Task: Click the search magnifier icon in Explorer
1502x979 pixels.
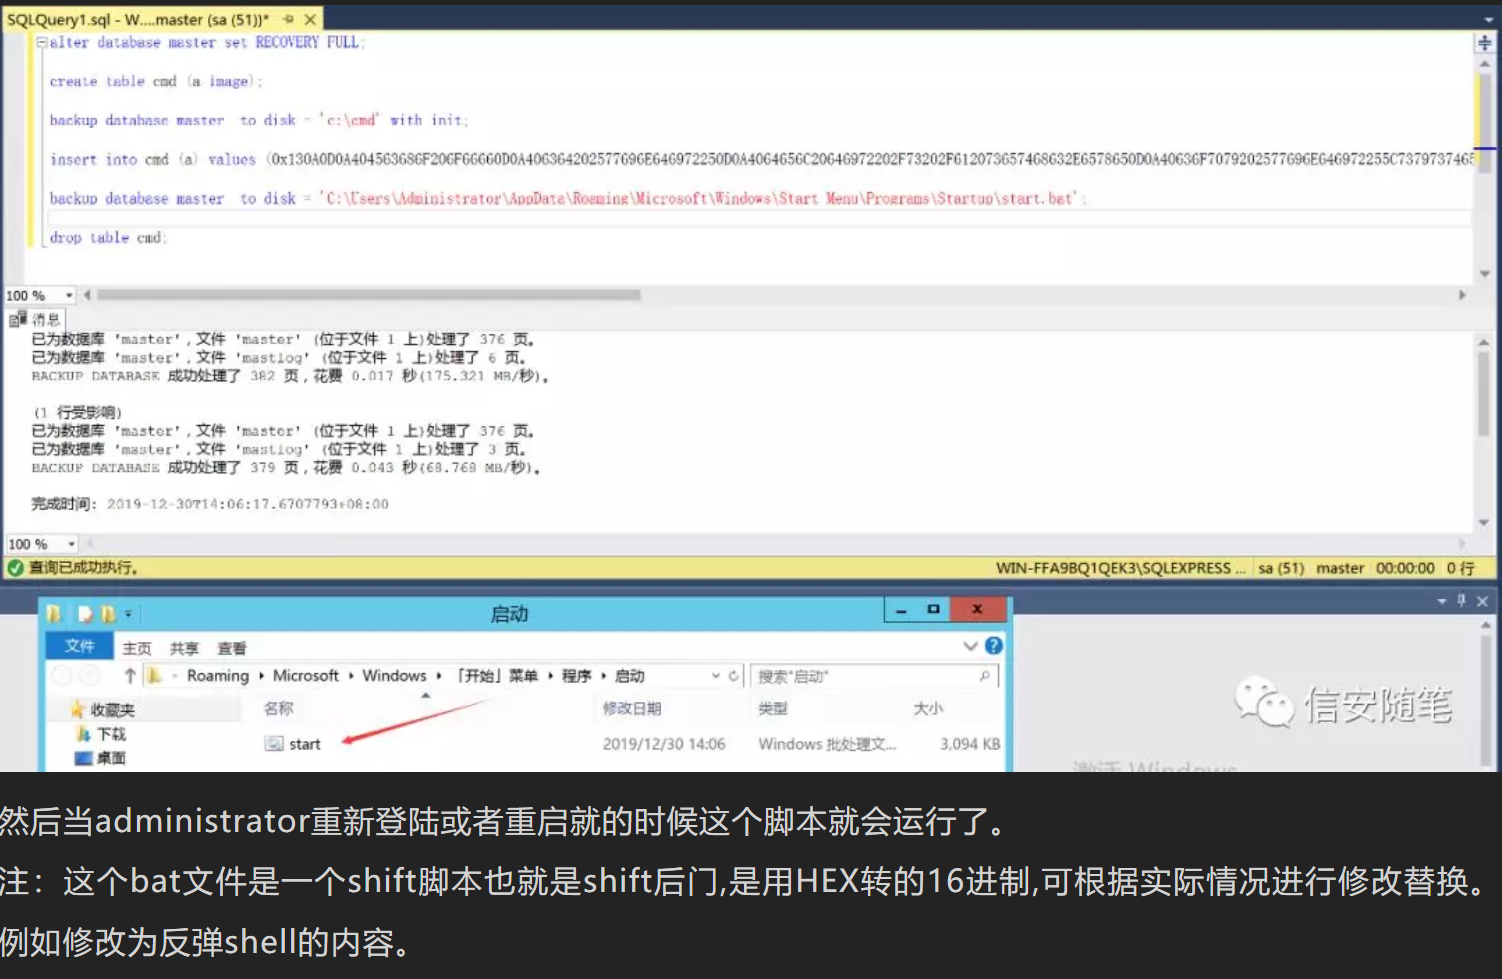Action: (x=984, y=676)
